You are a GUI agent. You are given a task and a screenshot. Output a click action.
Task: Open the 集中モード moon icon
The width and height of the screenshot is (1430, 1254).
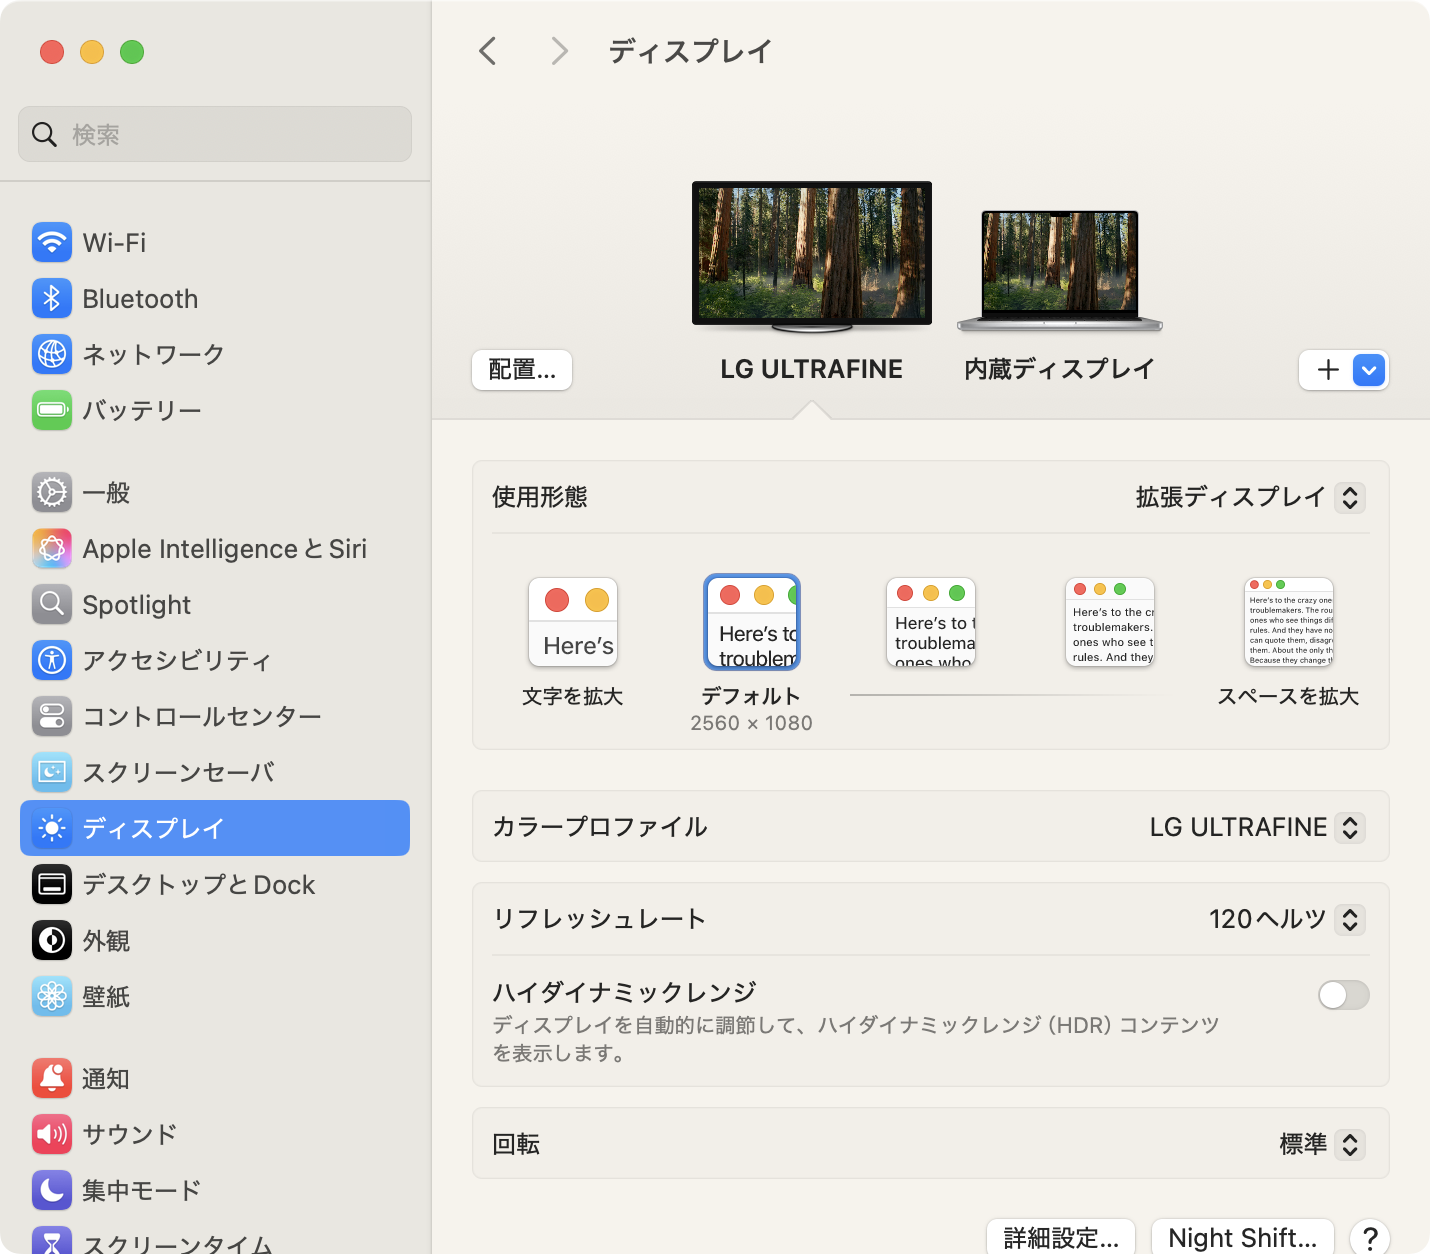[x=52, y=1190]
